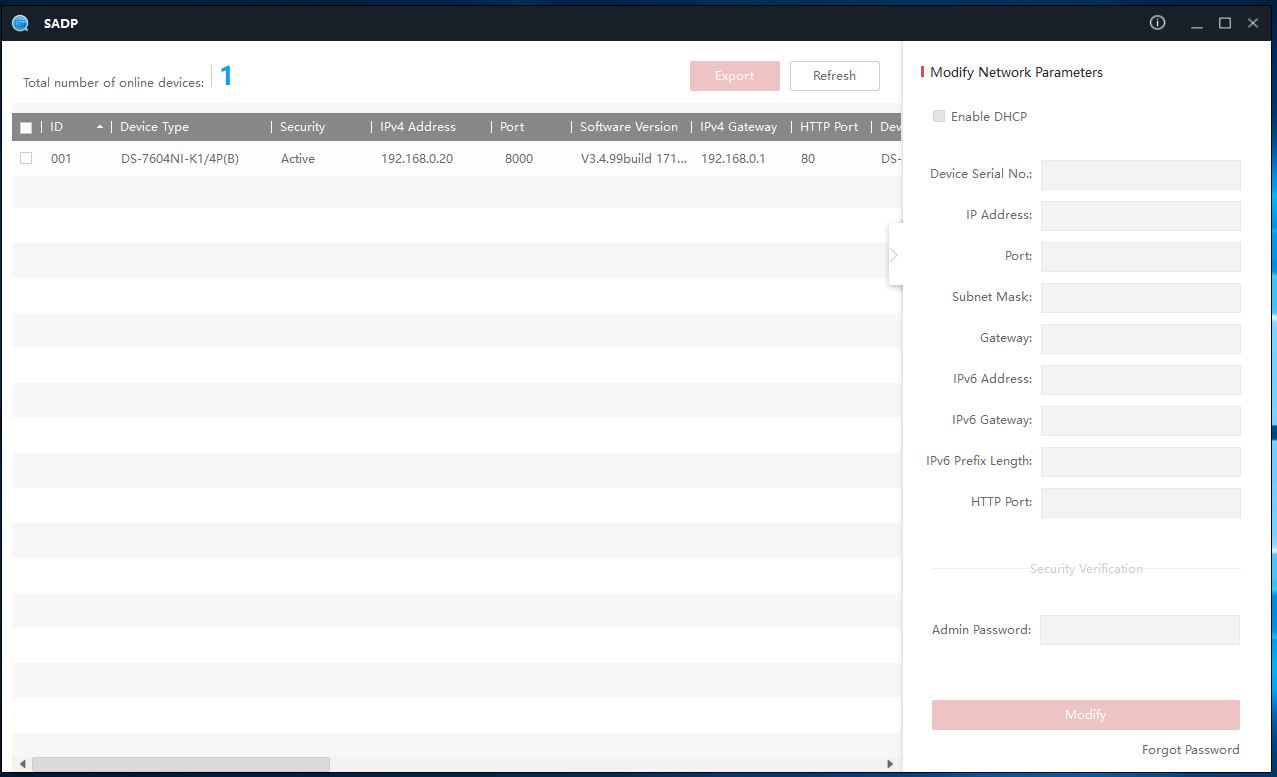Open the info/about icon in title bar
1277x777 pixels.
click(x=1158, y=23)
